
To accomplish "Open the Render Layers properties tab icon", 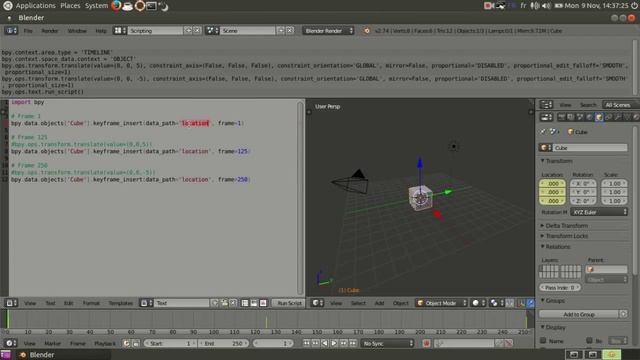I will [571, 118].
